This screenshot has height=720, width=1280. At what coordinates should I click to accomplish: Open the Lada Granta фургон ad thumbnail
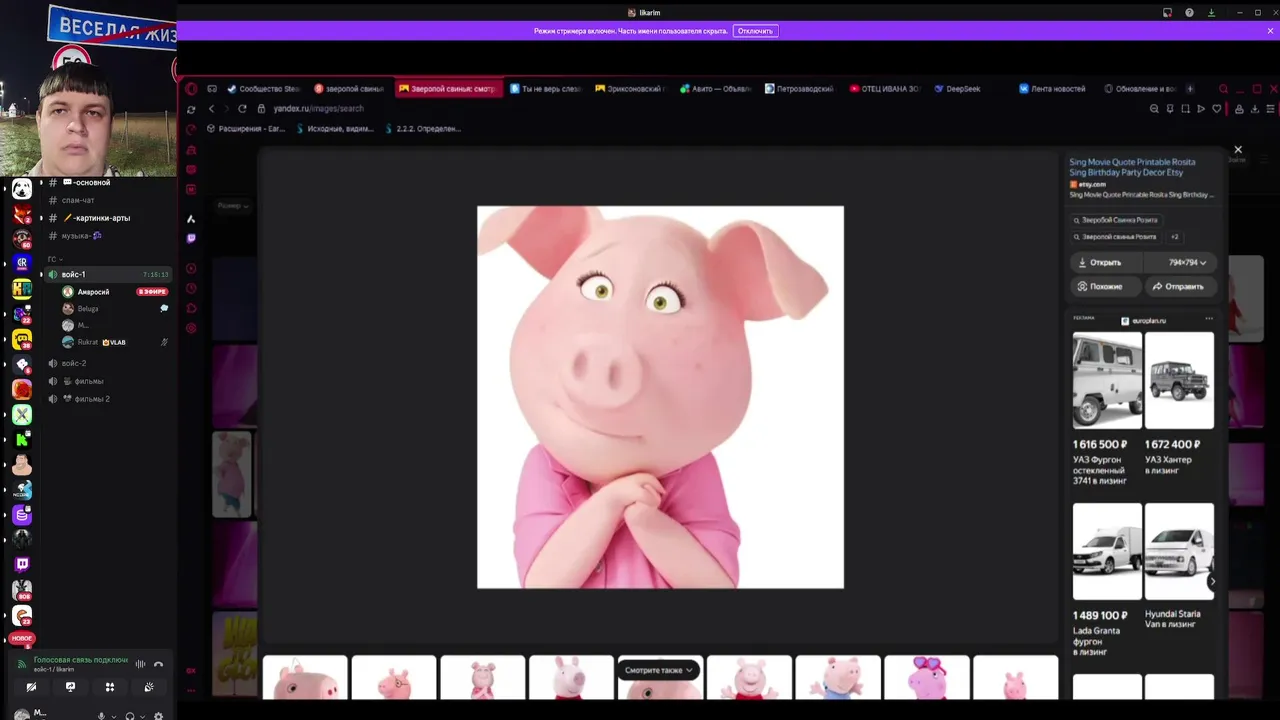point(1107,551)
